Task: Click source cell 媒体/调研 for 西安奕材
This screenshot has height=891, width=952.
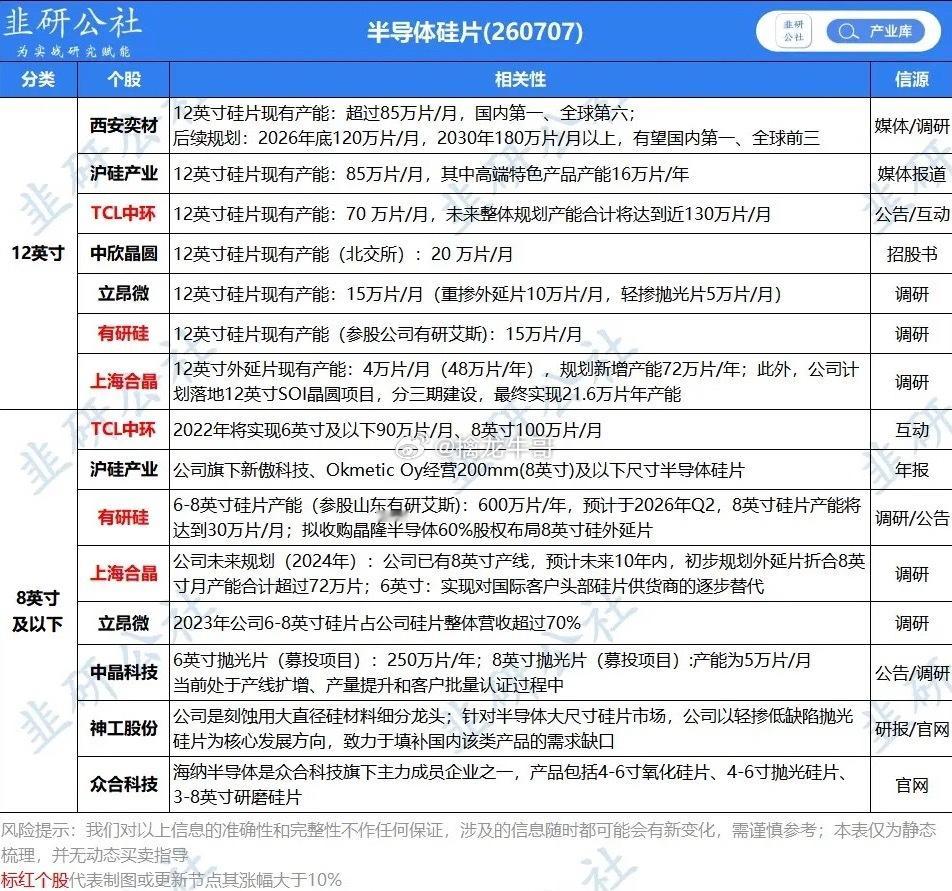Action: click(x=911, y=126)
